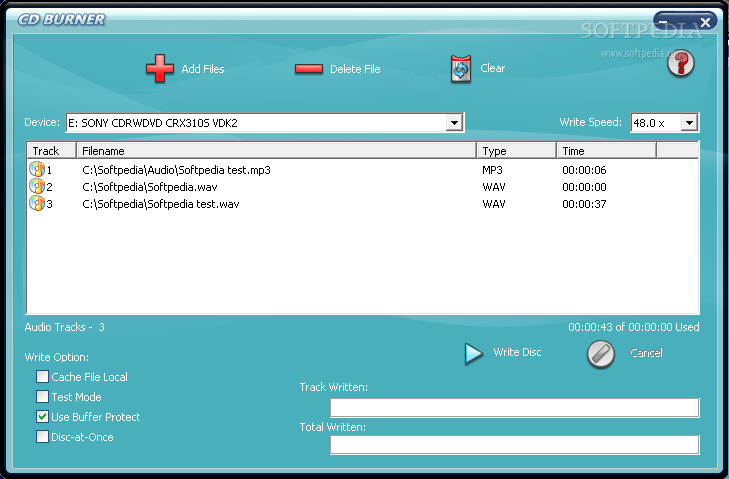Viewport: 729px width, 479px height.
Task: Click the Add Files label
Action: coord(203,69)
